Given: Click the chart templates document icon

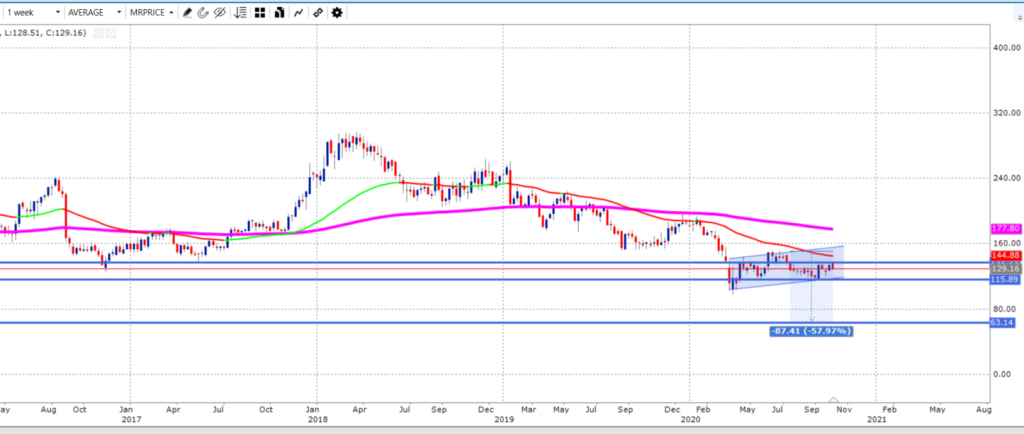Looking at the screenshot, I should 279,13.
